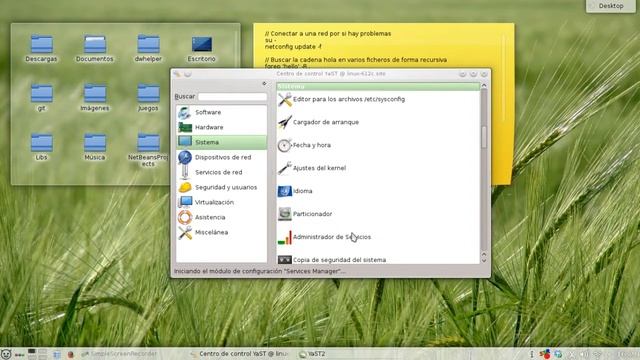Open the dwhelper folder
The image size is (640, 360).
(x=148, y=48)
